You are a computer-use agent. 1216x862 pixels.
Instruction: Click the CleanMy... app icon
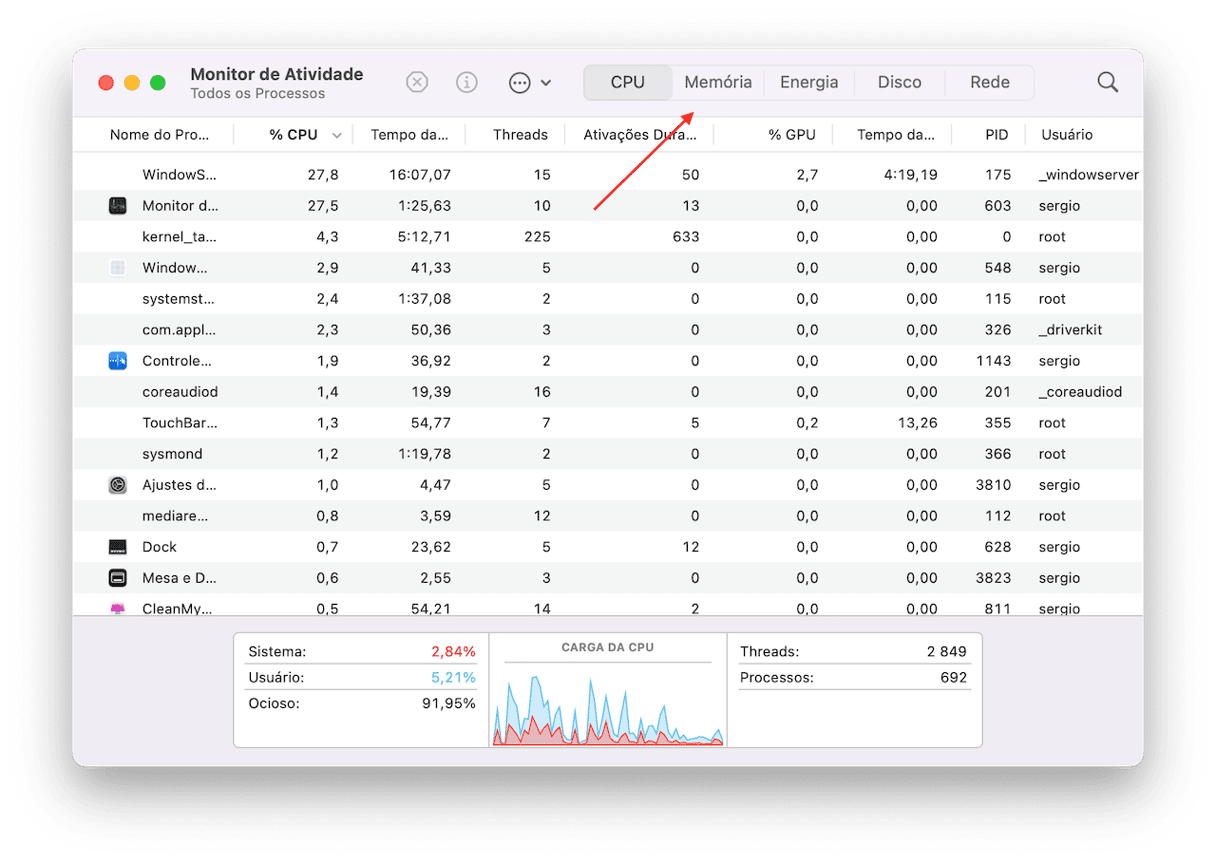(118, 608)
